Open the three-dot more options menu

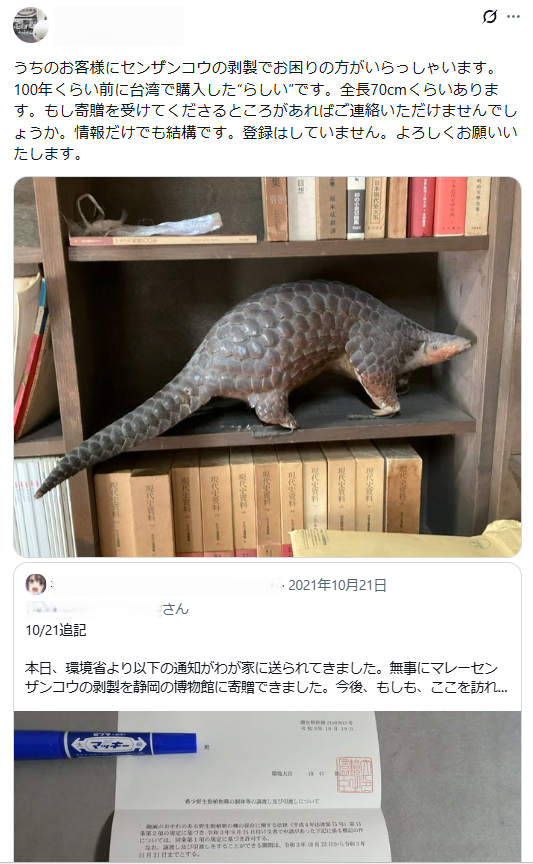(x=513, y=17)
